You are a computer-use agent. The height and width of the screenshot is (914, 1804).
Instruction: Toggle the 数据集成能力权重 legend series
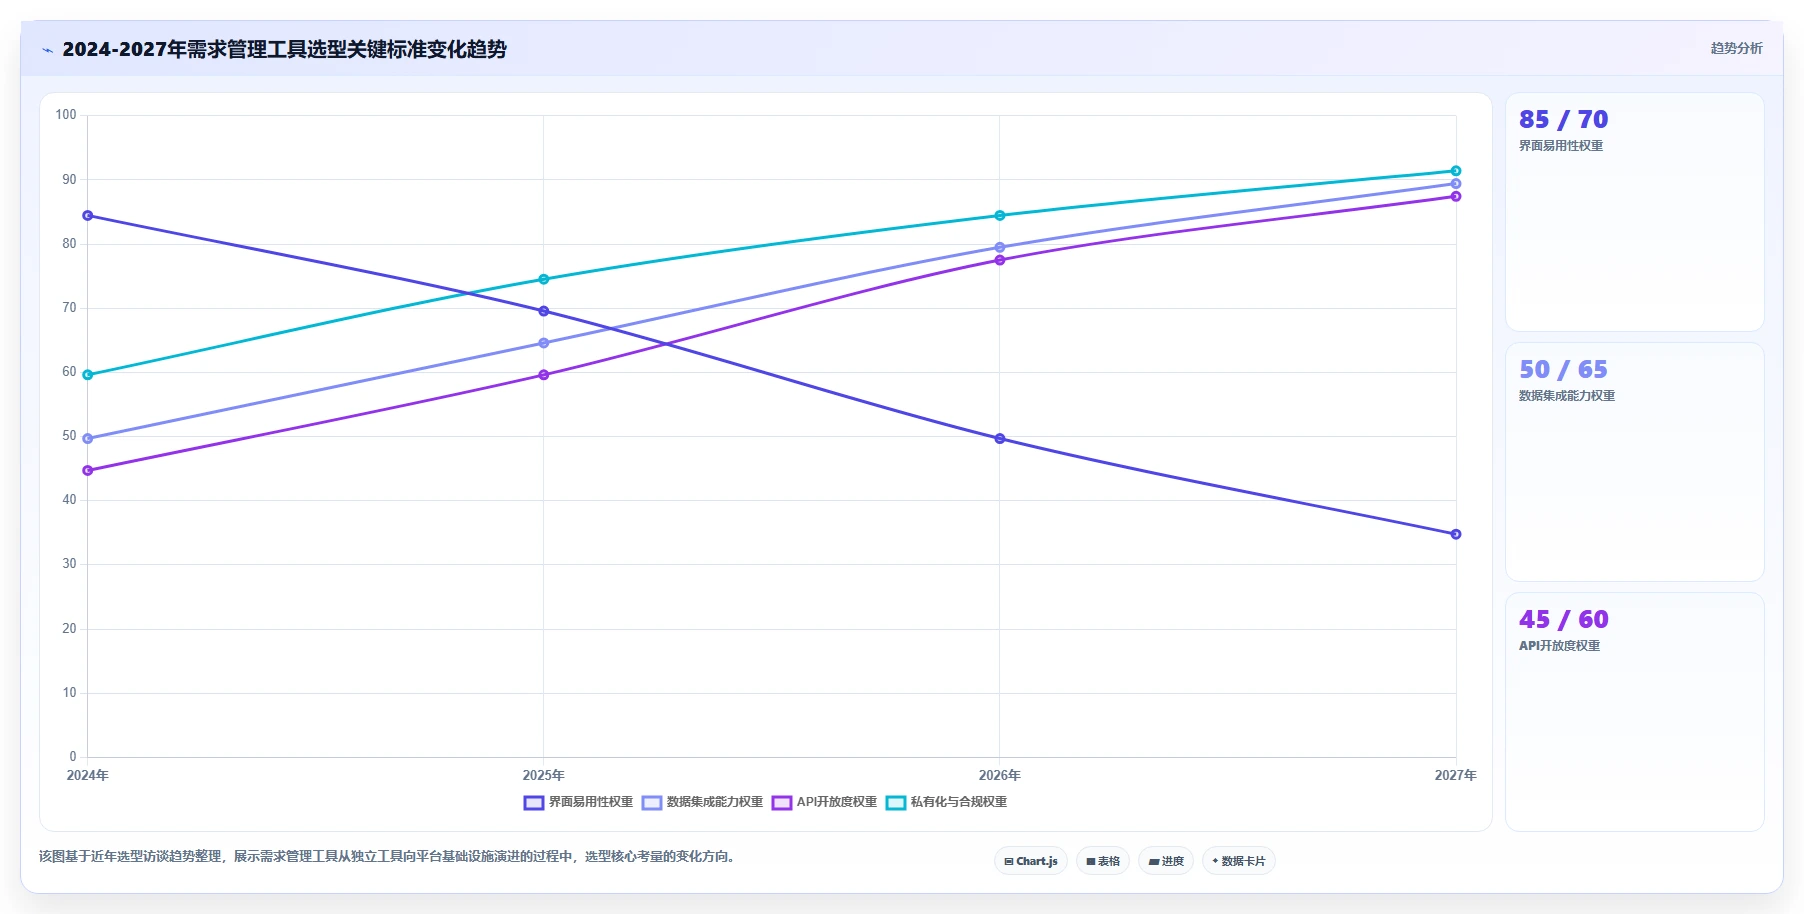tap(703, 802)
